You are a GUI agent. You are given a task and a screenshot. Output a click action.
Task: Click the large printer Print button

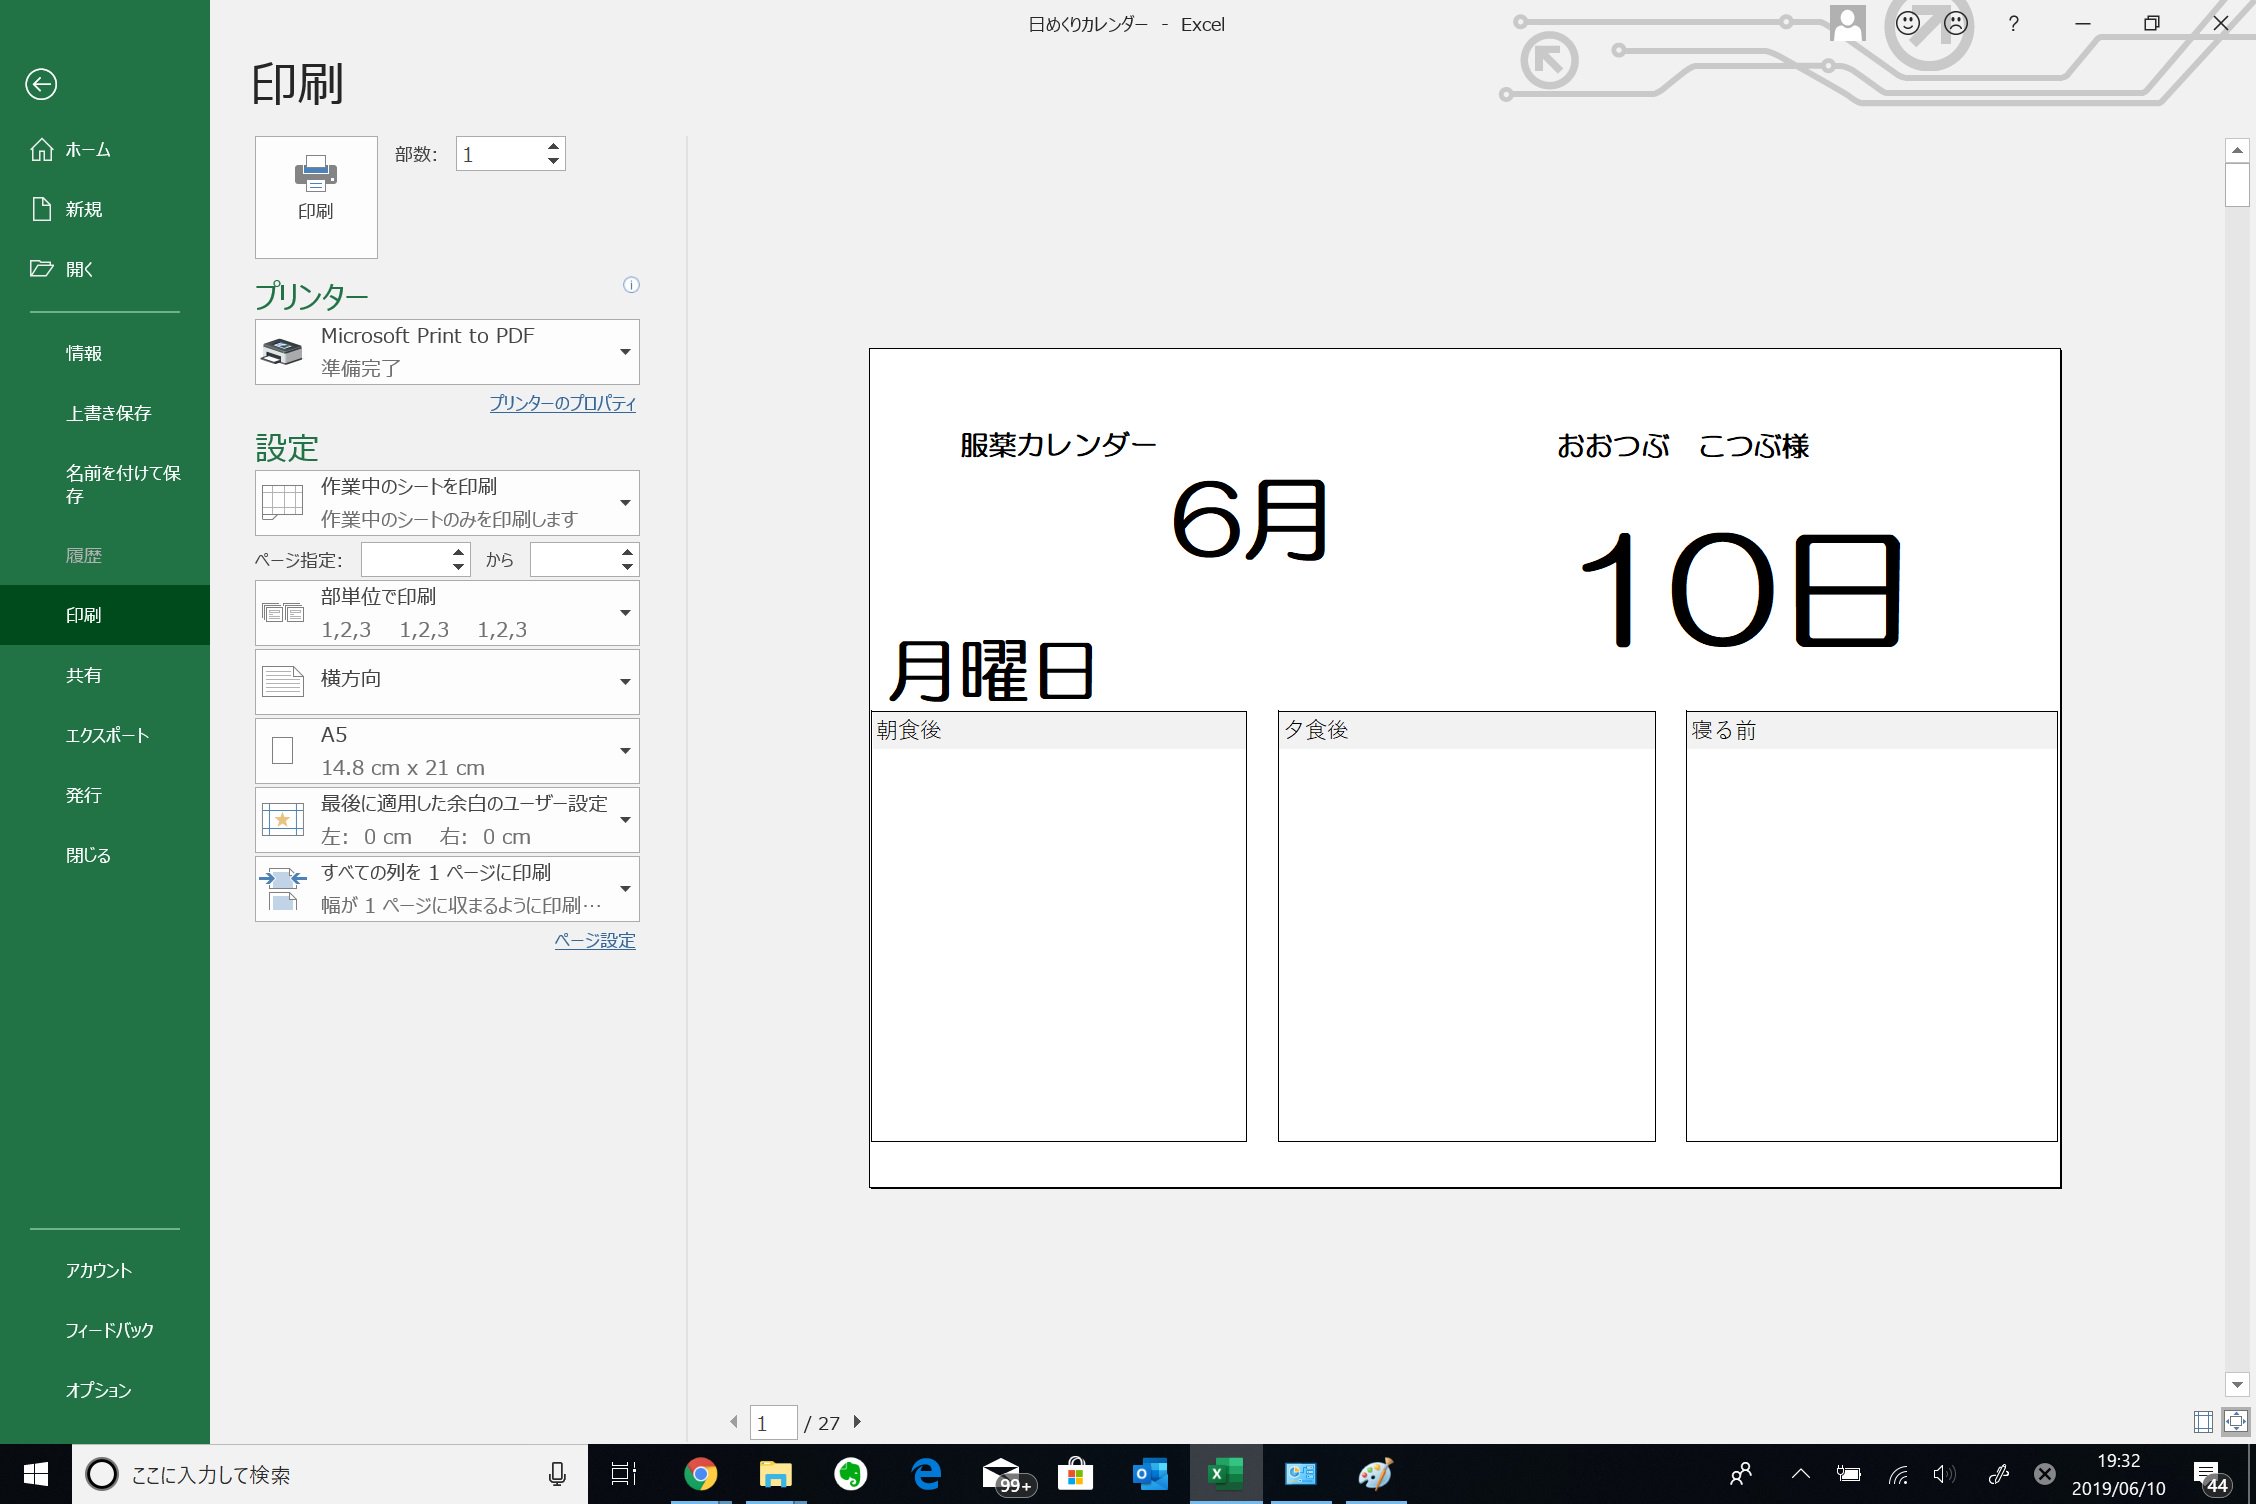pos(316,197)
